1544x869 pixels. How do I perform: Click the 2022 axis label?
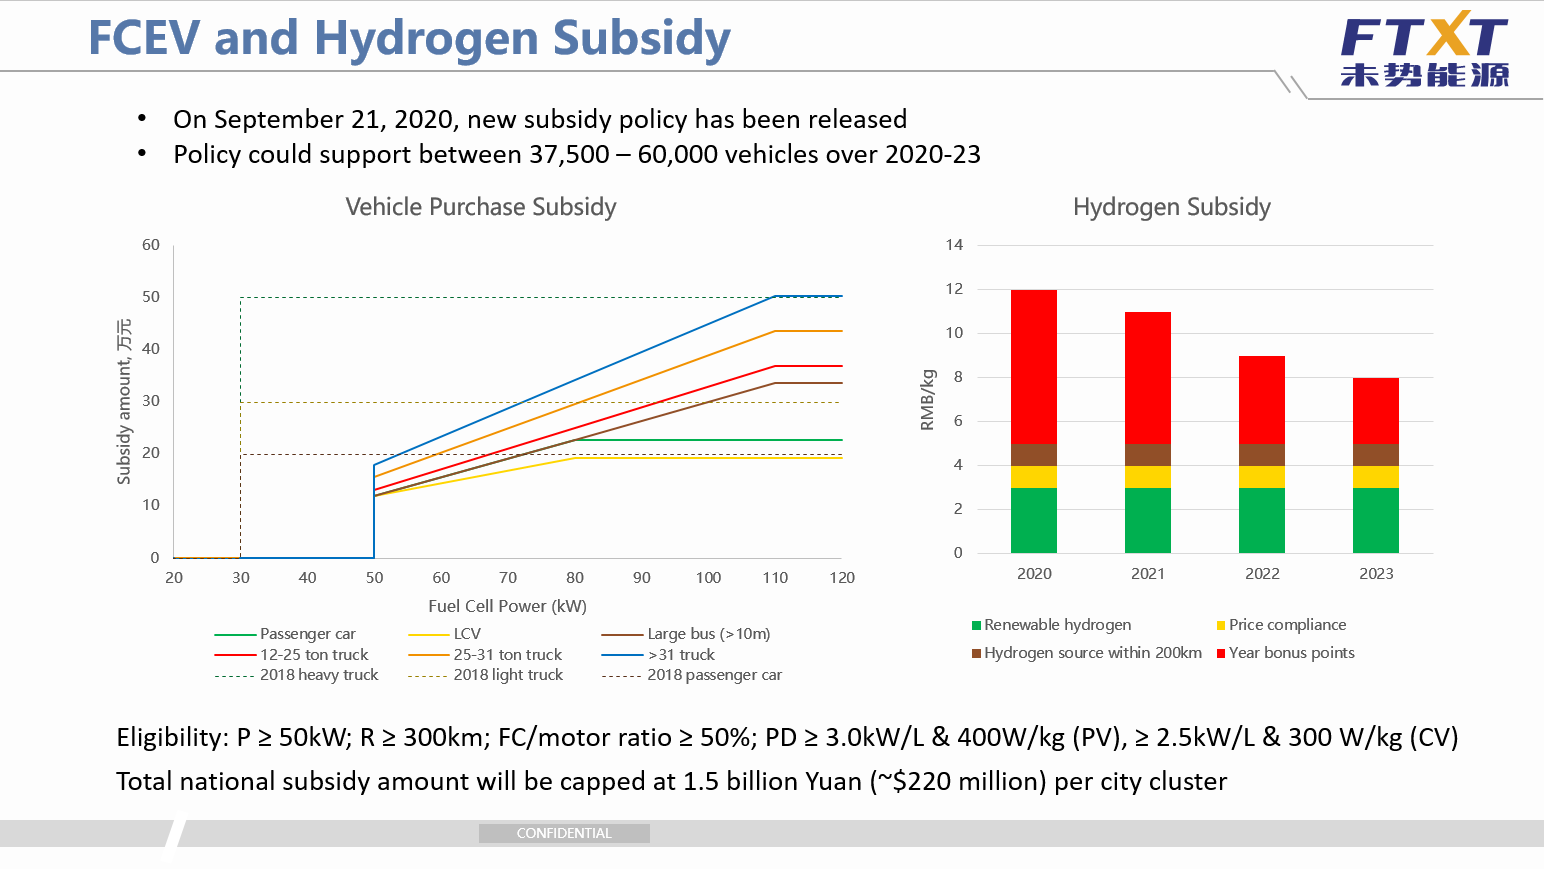coord(1262,574)
